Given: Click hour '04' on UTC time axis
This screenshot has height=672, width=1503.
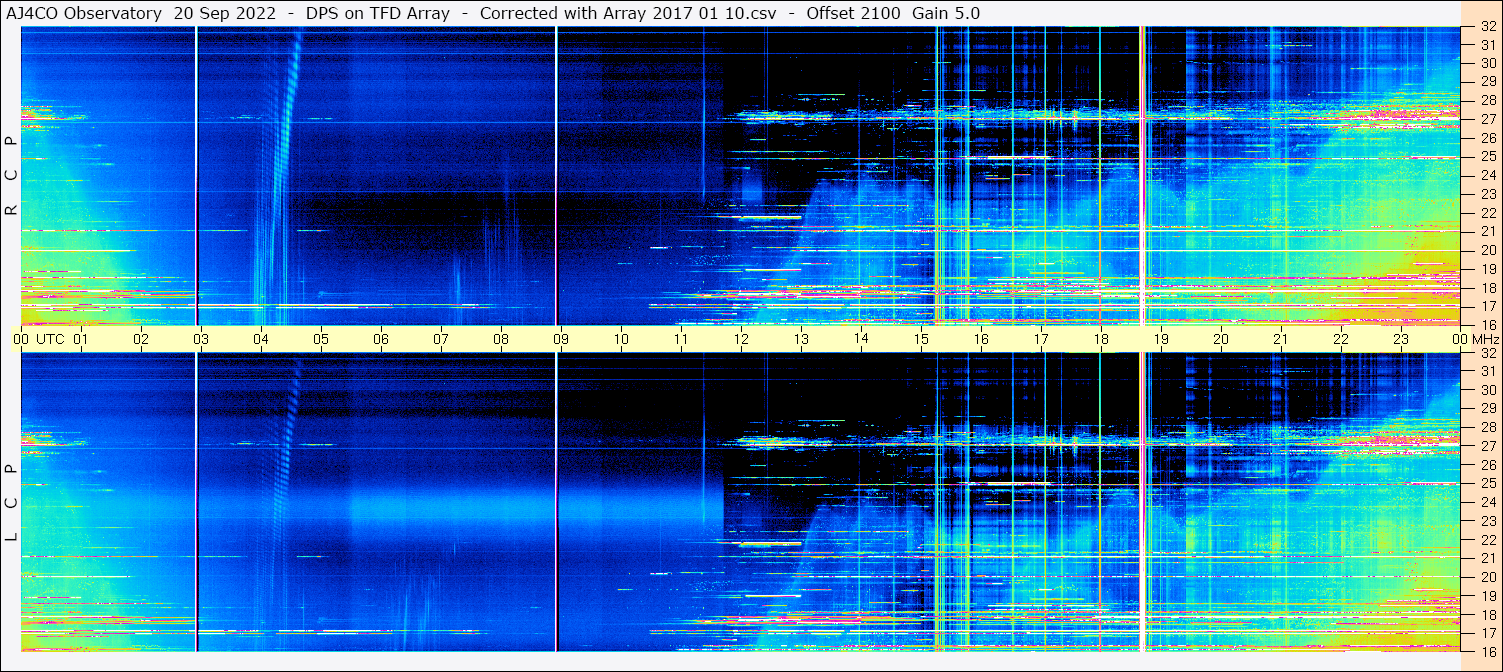Looking at the screenshot, I should (x=261, y=339).
